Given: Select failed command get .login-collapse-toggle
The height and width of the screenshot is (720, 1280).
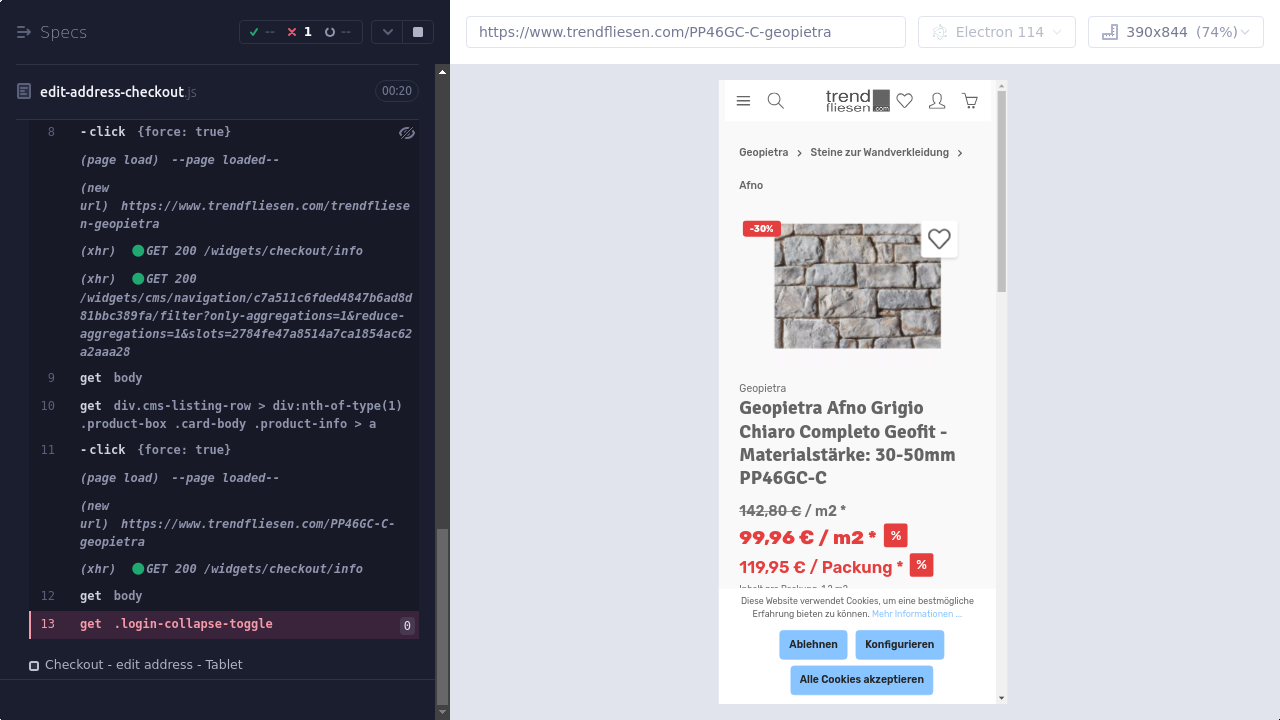Looking at the screenshot, I should 192,624.
